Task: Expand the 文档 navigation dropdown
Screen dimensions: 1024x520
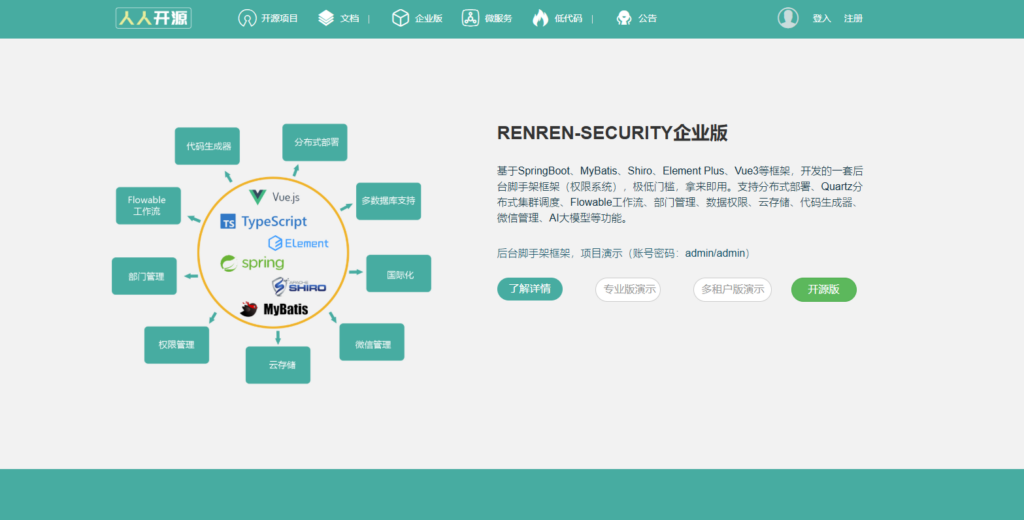Action: (340, 18)
